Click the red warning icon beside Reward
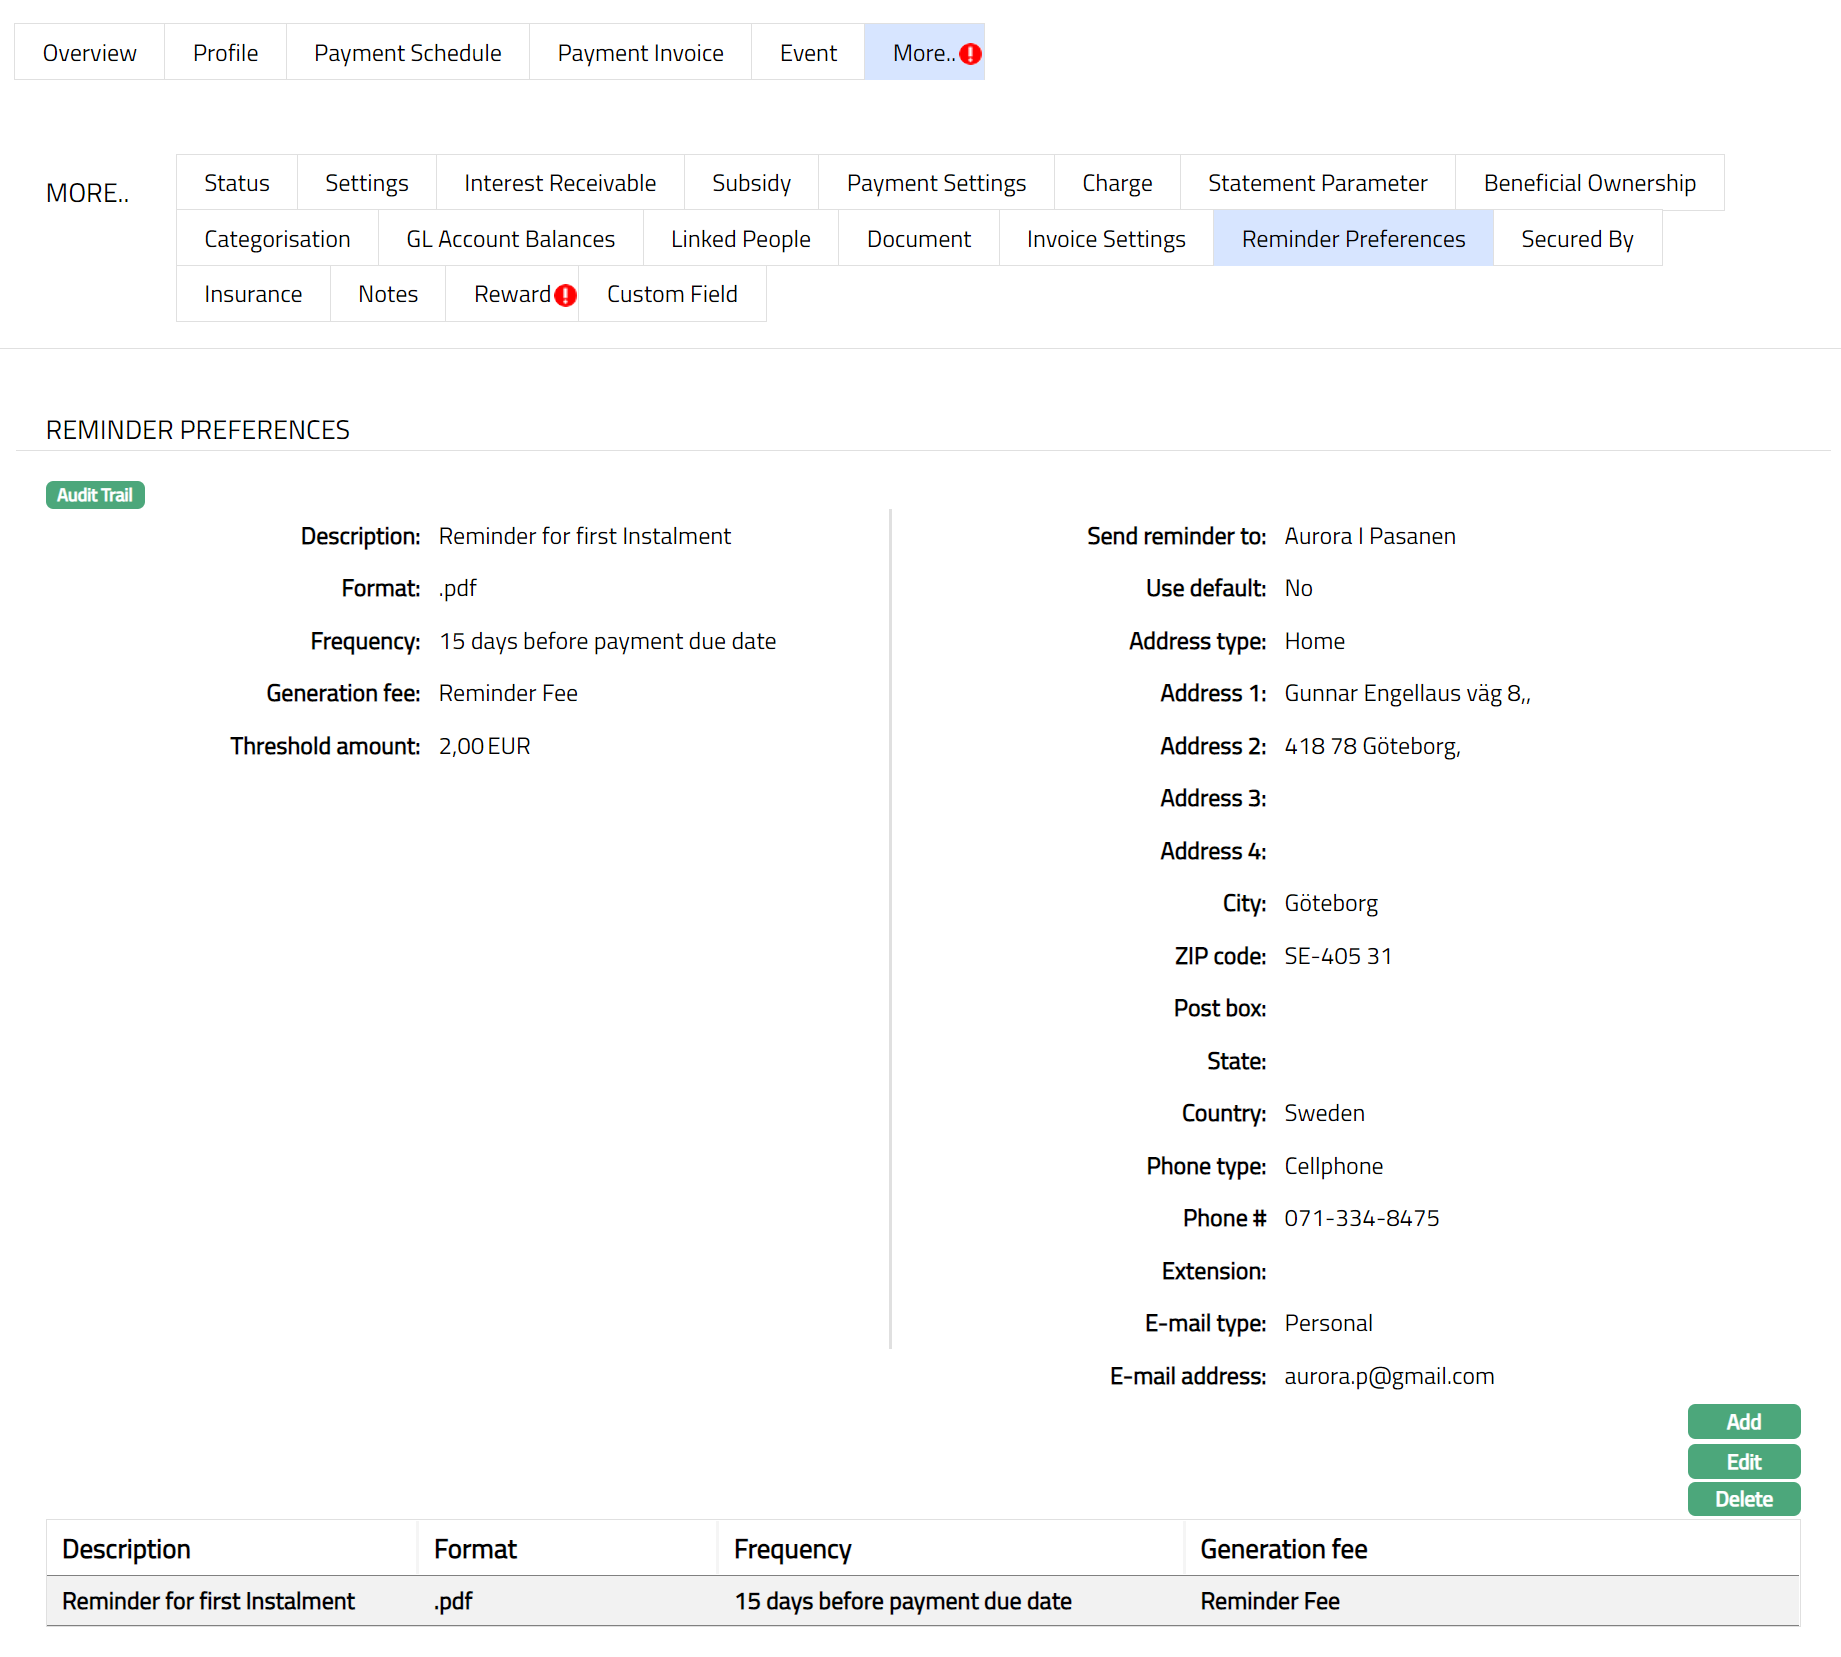 point(565,295)
